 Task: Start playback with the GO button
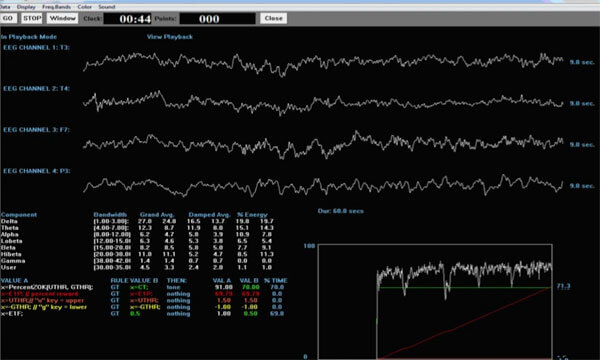pyautogui.click(x=8, y=18)
